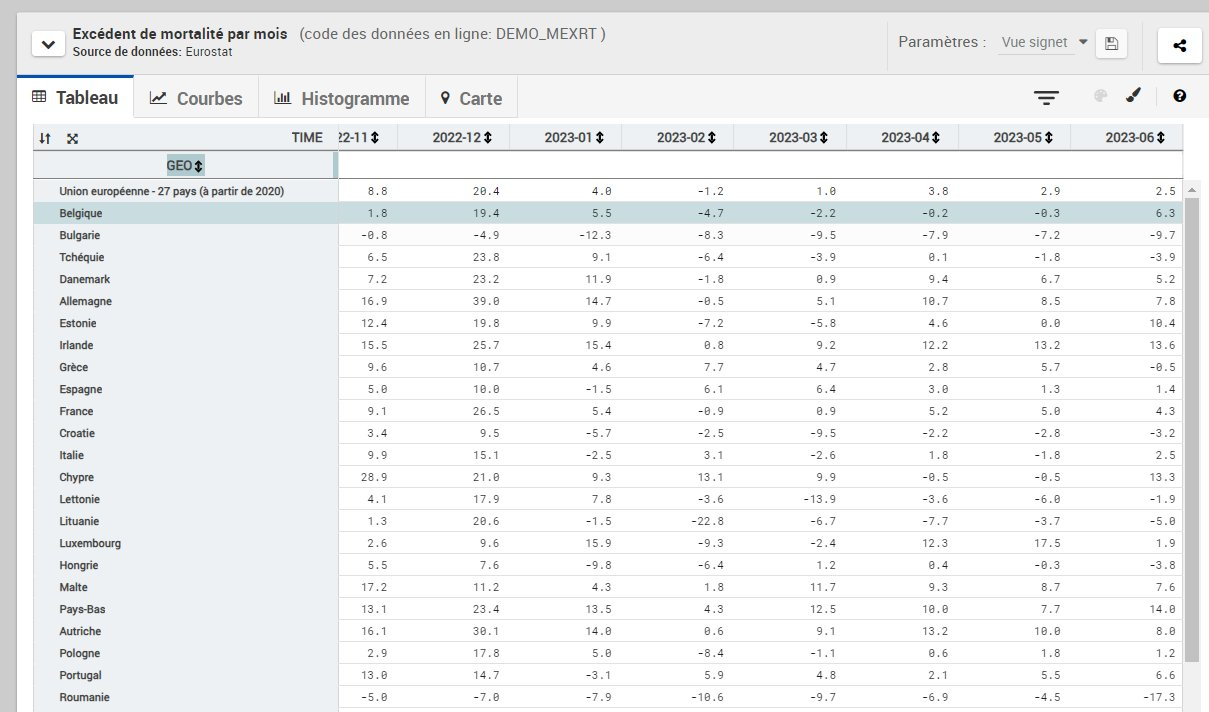Select the Carte map tab
Viewport: 1209px width, 712px height.
pos(471,98)
